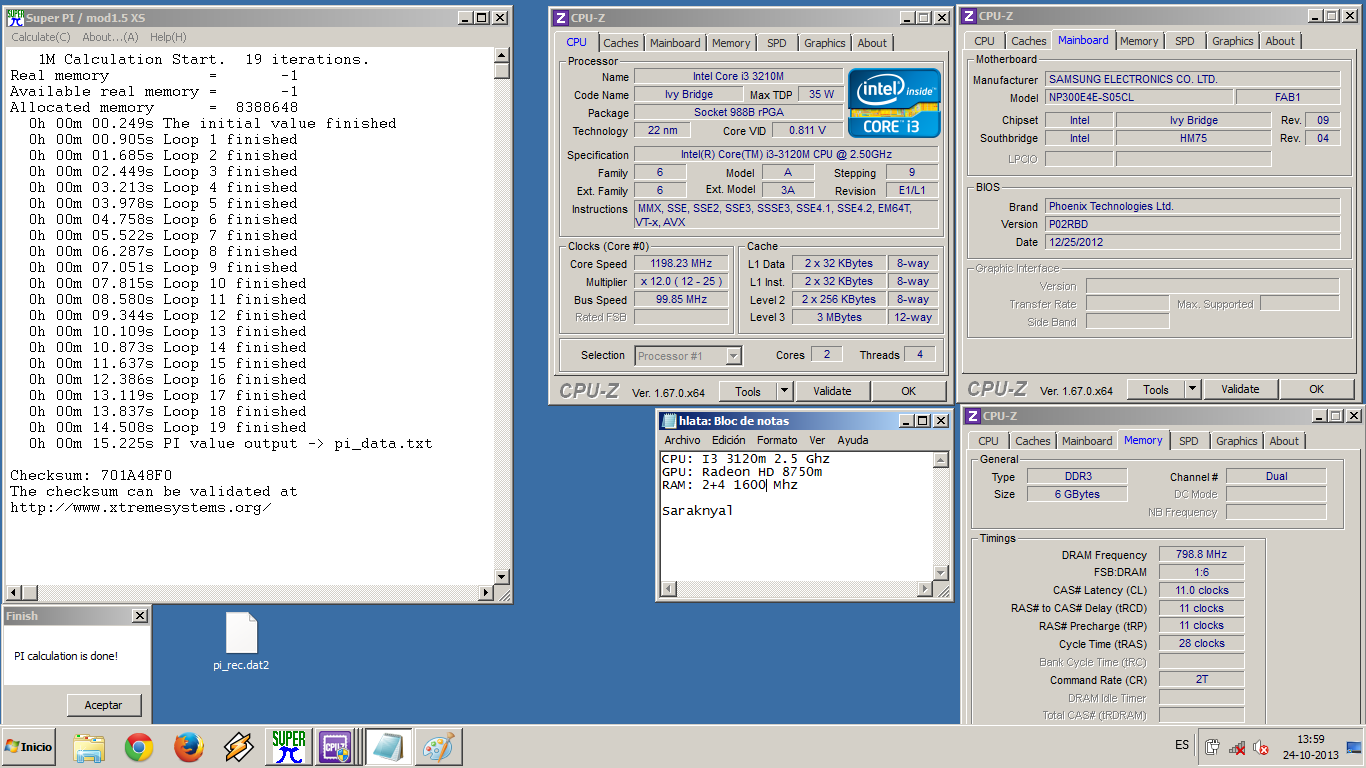Click the network disconnected tray icon

tap(1237, 747)
